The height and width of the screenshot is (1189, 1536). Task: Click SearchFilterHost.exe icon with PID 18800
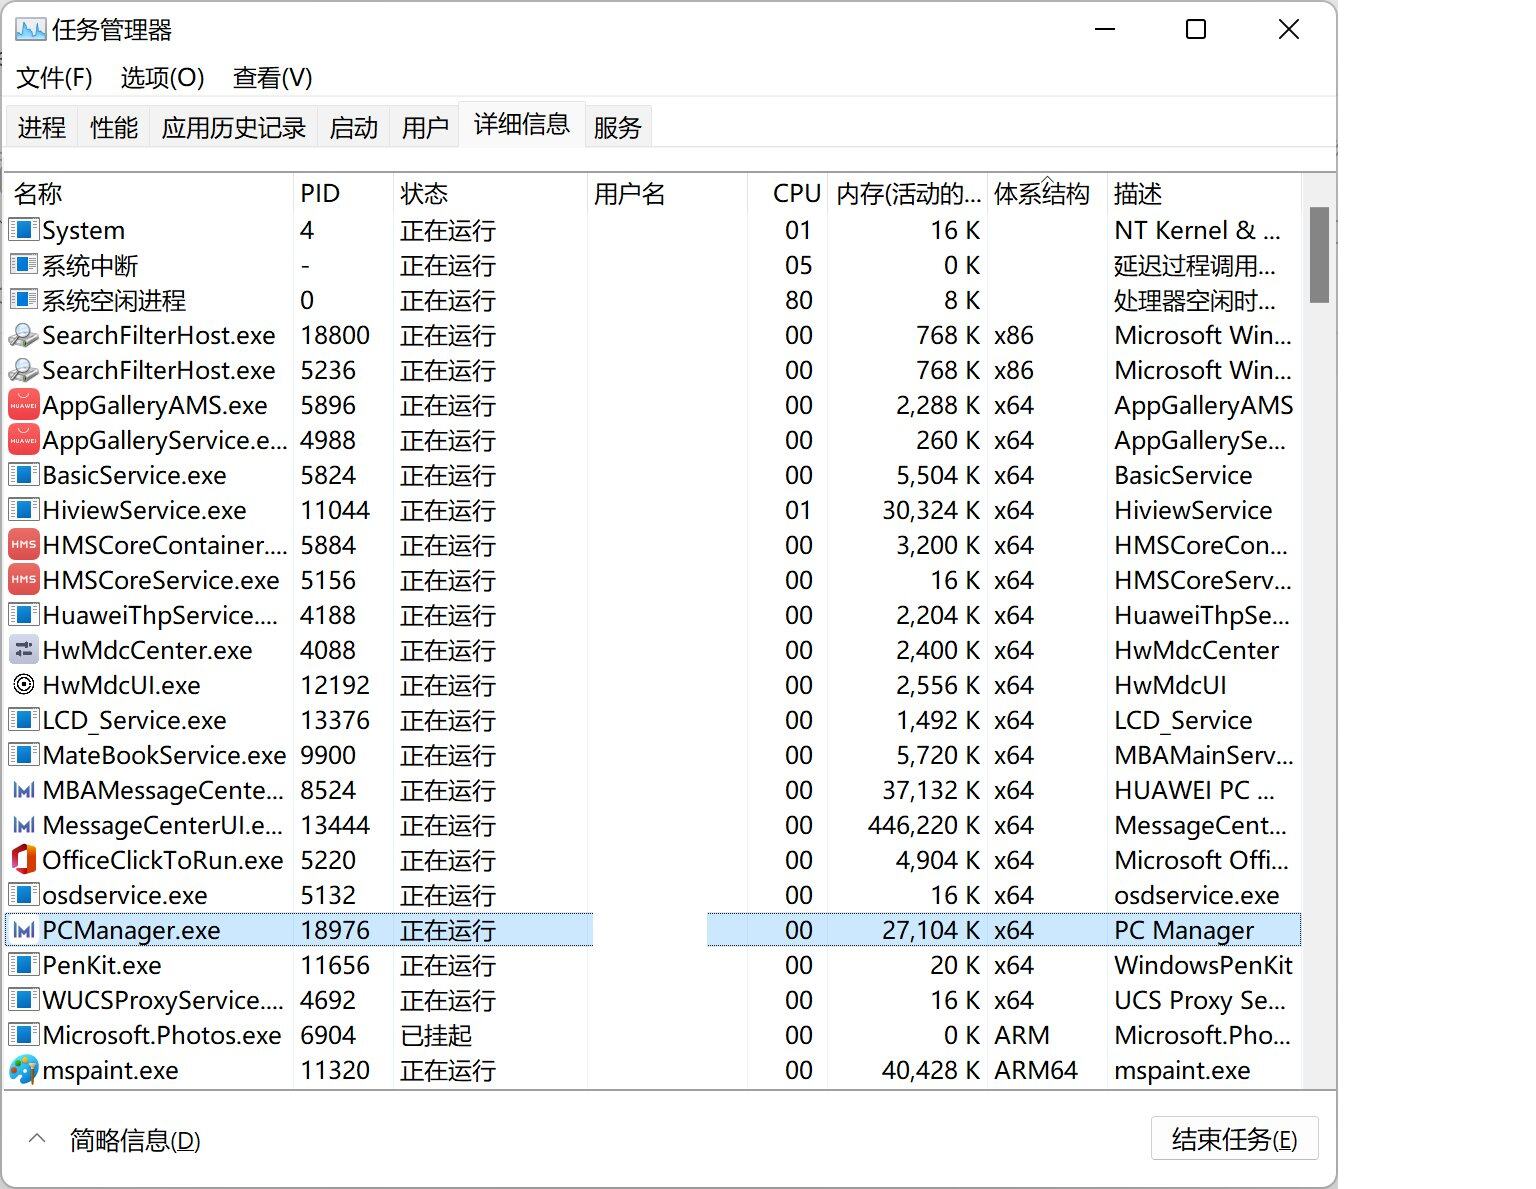tap(24, 335)
